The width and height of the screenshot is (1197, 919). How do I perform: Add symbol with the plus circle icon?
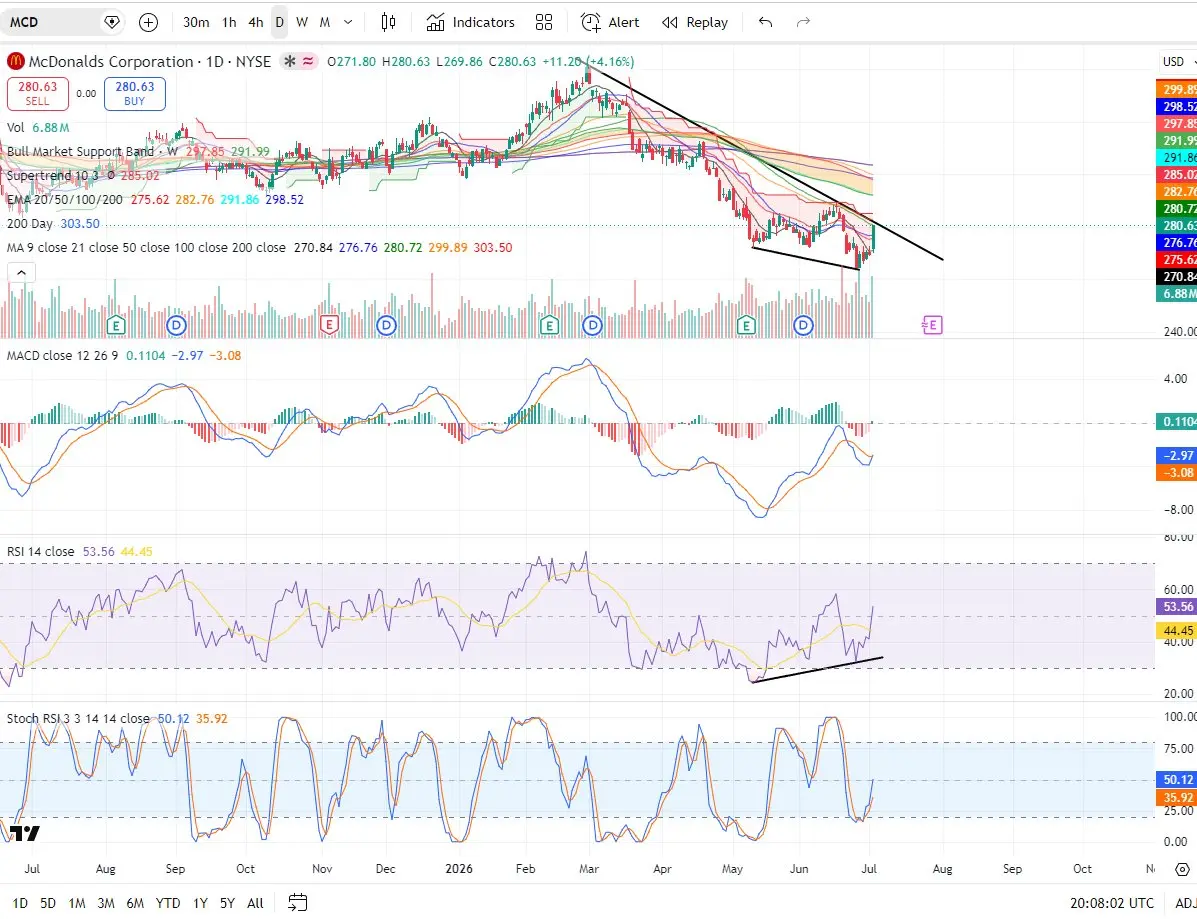[x=148, y=22]
